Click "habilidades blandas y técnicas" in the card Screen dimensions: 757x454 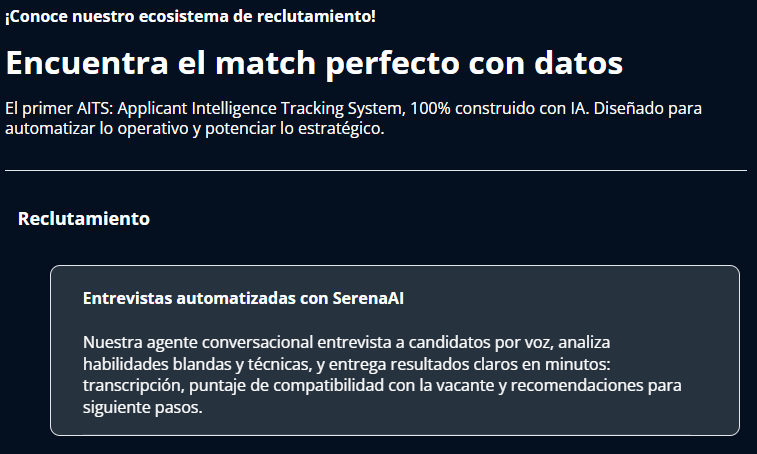tap(197, 364)
